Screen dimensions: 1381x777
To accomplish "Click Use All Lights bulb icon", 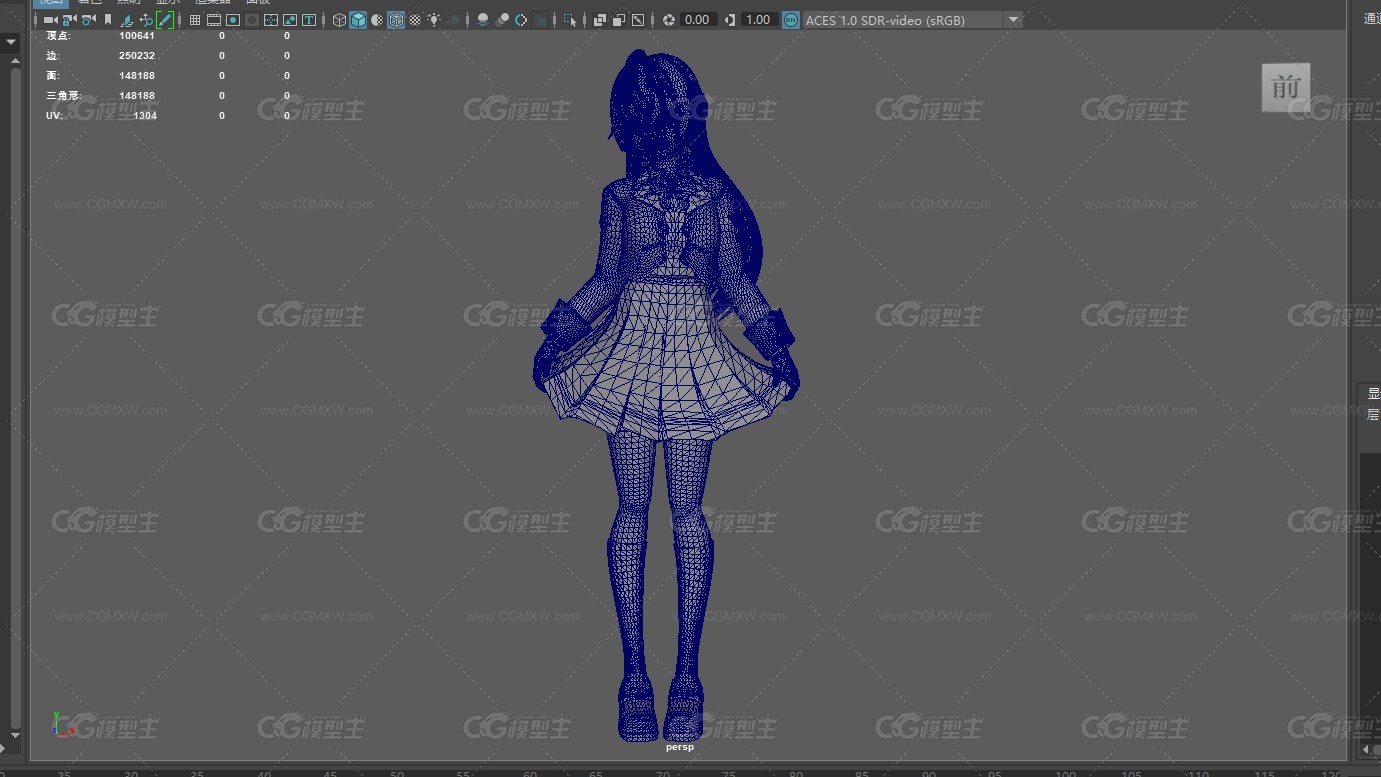I will tap(434, 20).
